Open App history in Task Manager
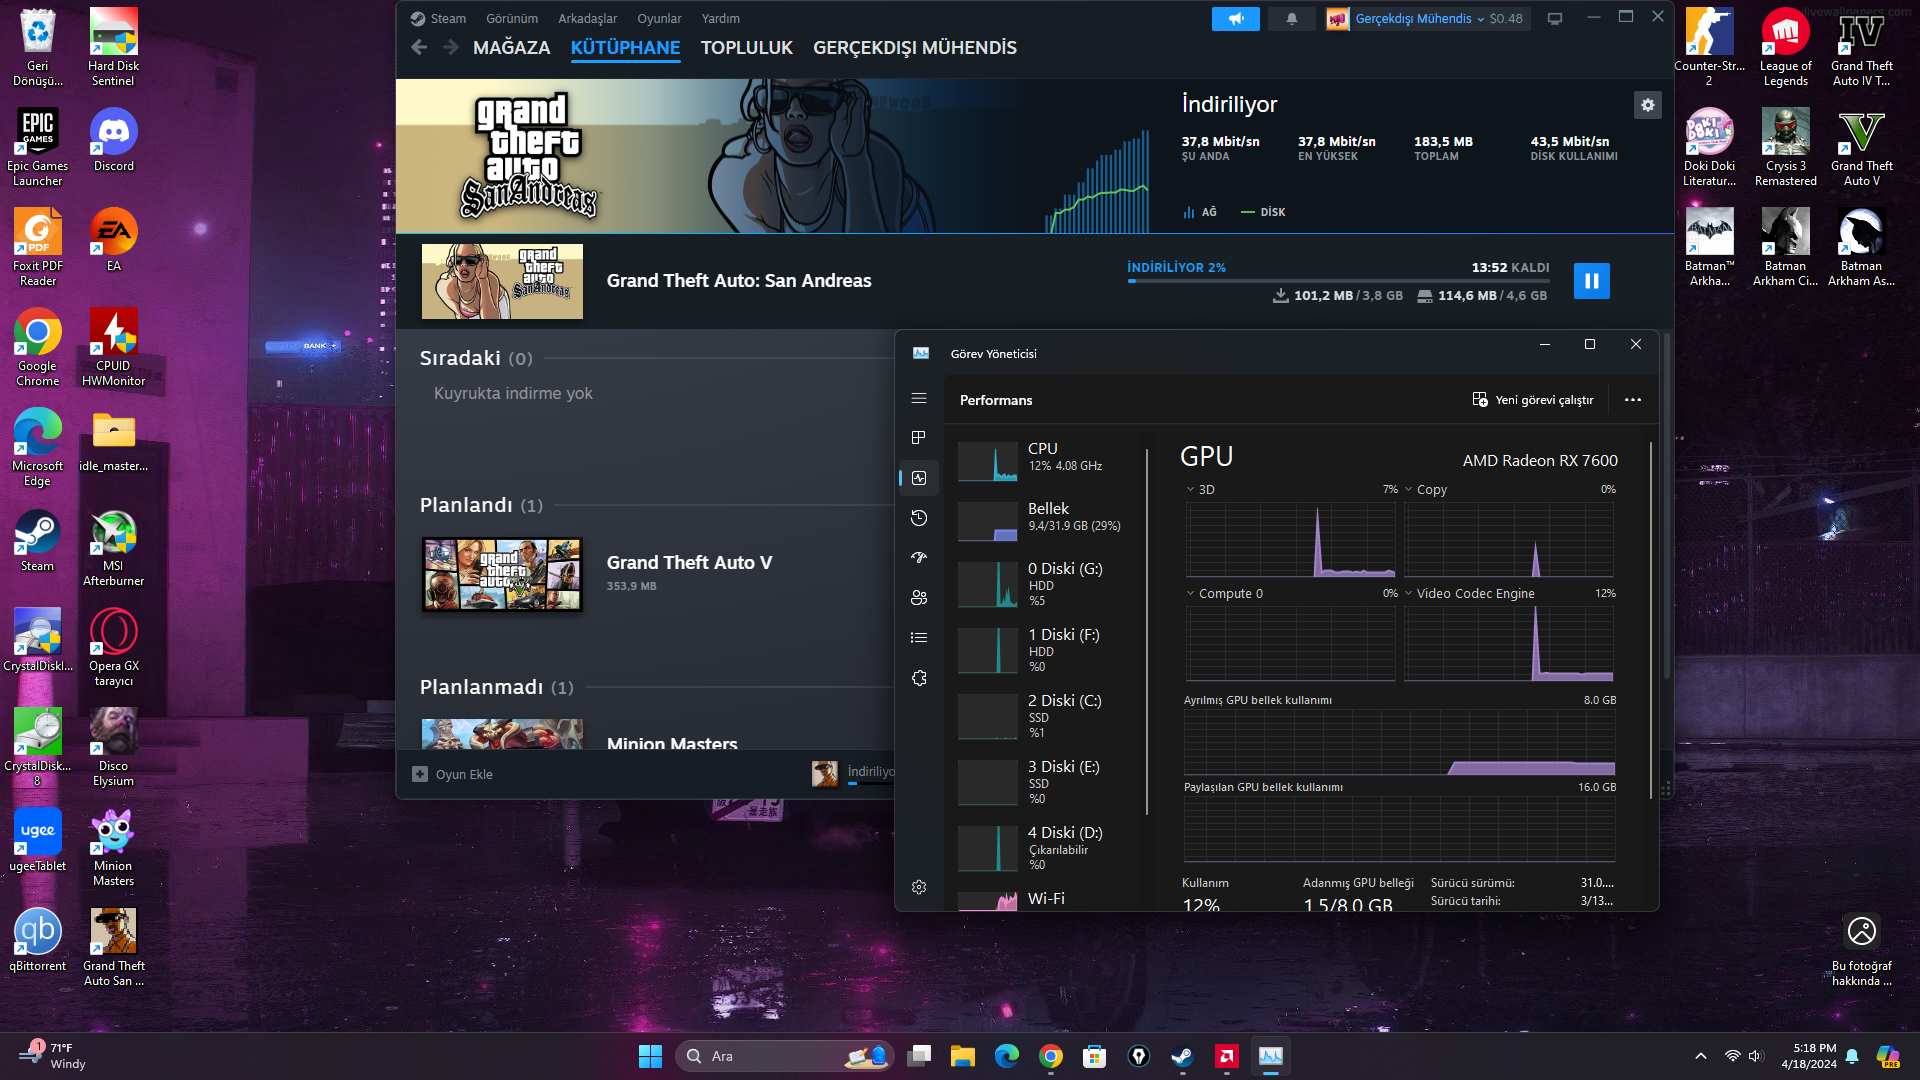 point(919,518)
